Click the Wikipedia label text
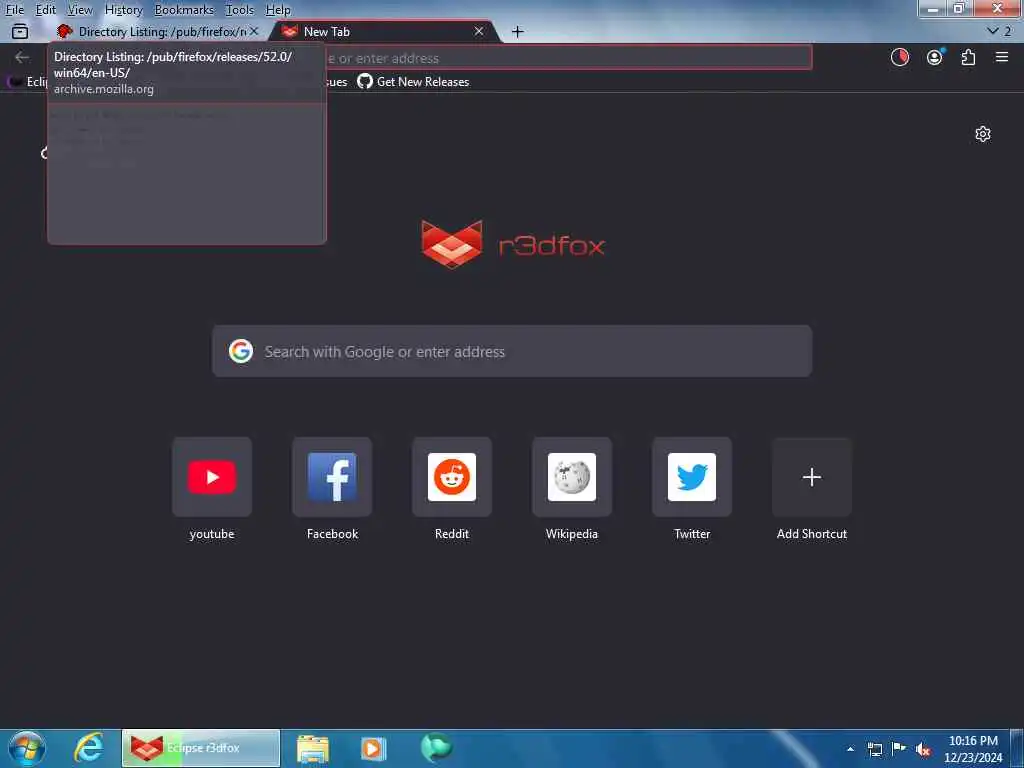 coord(572,534)
